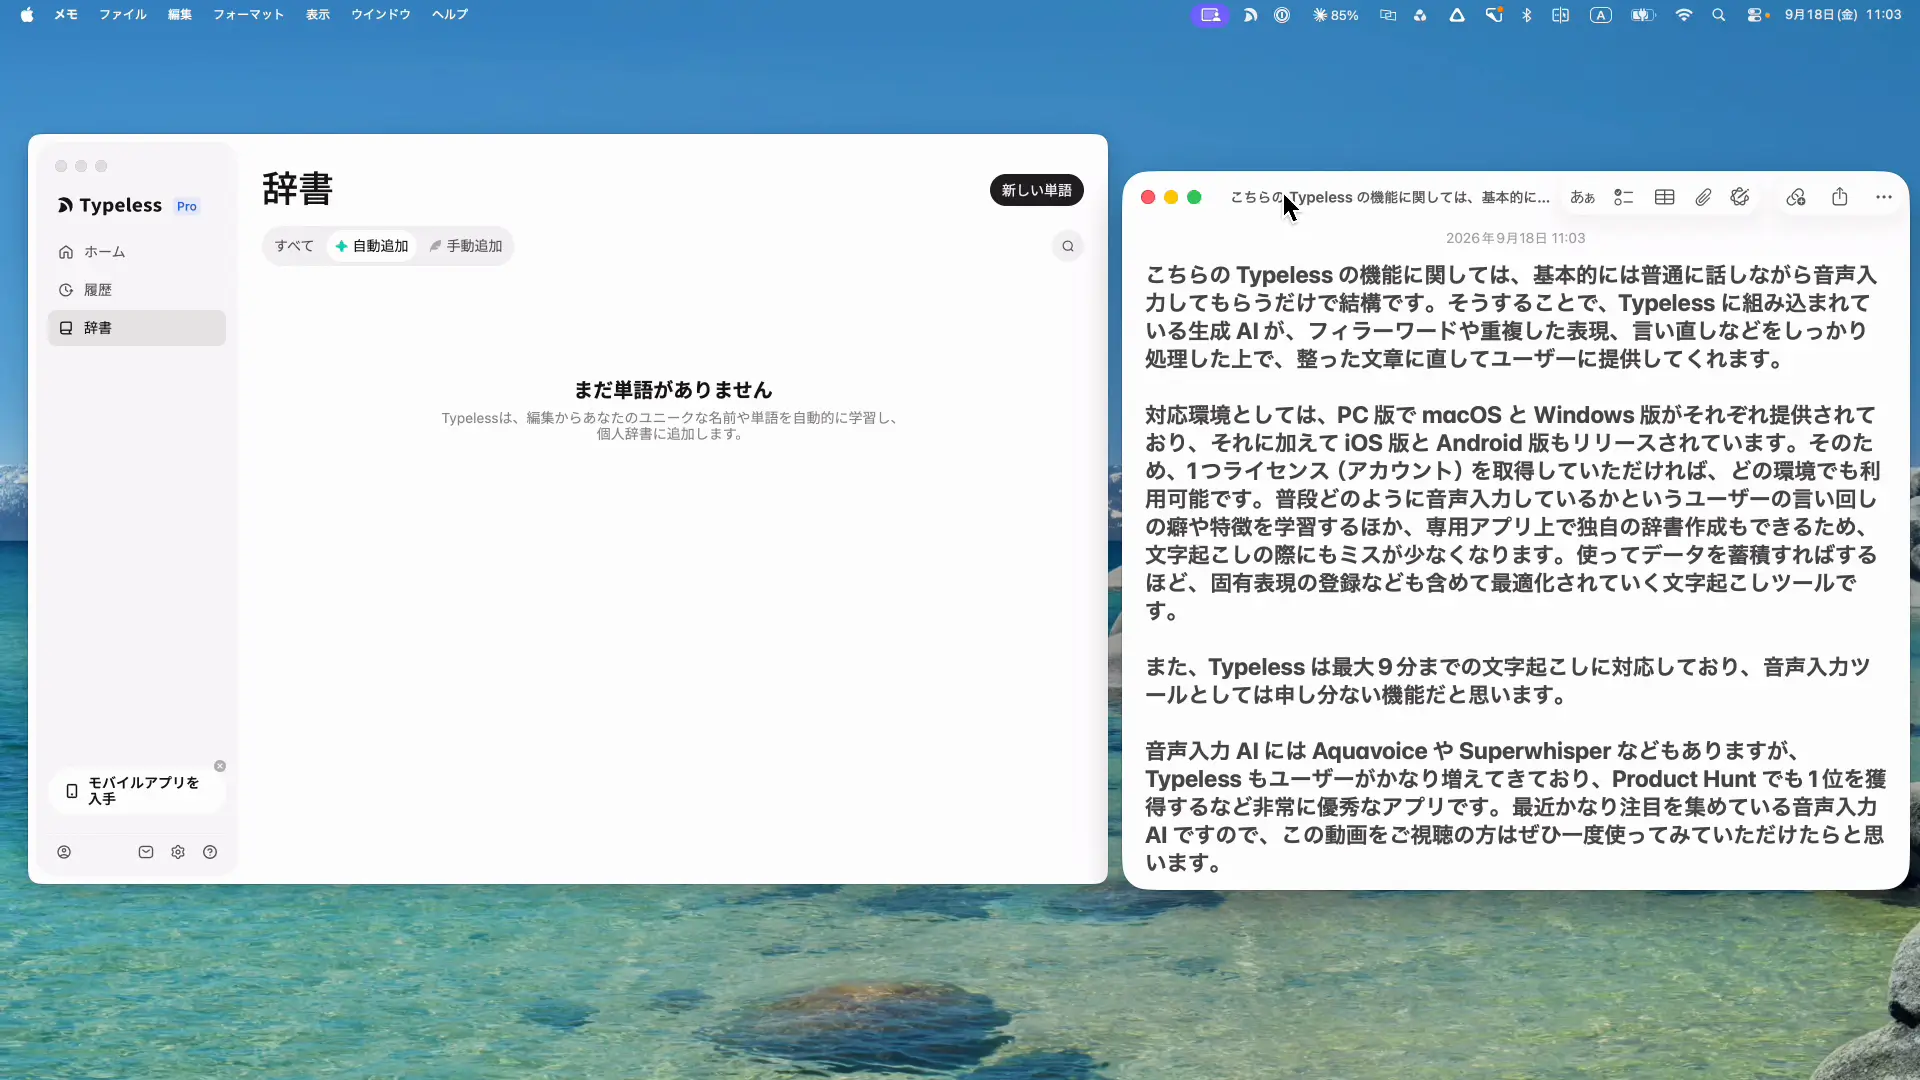Screen dimensions: 1920x1080
Task: Click the Pro badge beside Typeless
Action: click(x=187, y=206)
